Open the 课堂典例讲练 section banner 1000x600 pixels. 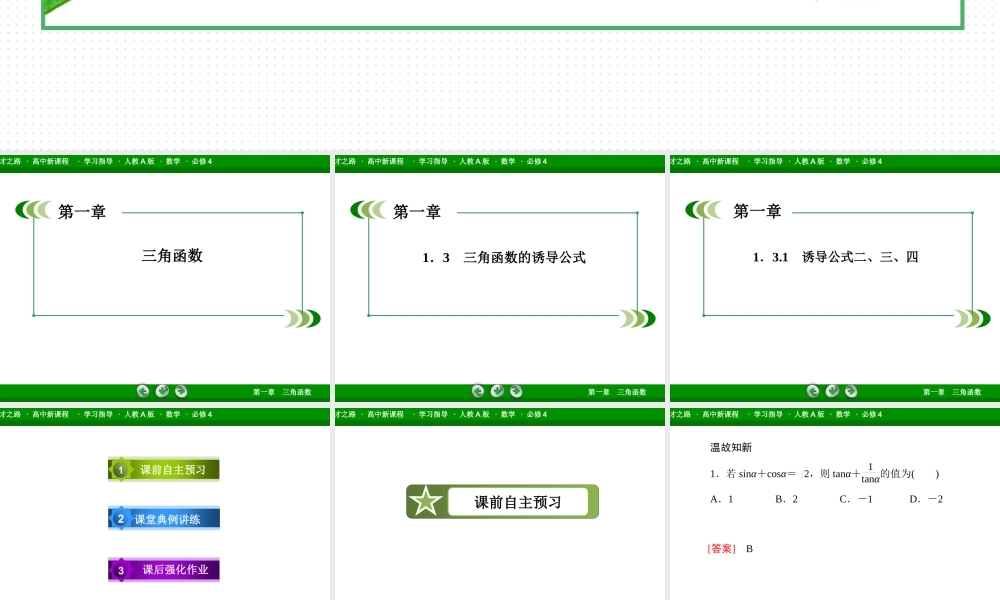pyautogui.click(x=163, y=518)
